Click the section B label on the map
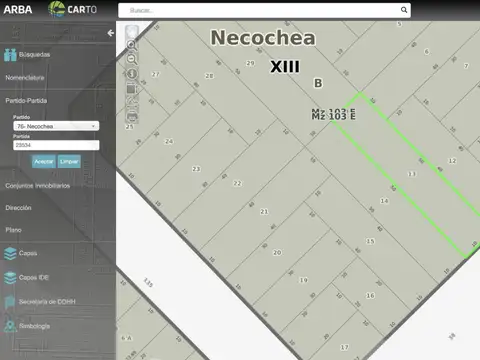 click(x=318, y=83)
